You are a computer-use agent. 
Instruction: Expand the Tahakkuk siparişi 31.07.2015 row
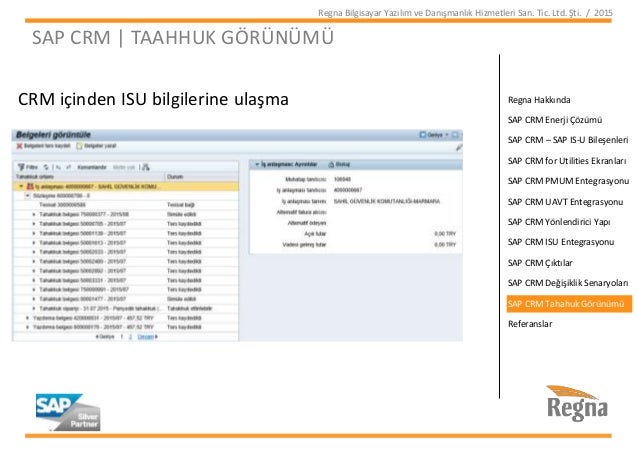pos(34,308)
